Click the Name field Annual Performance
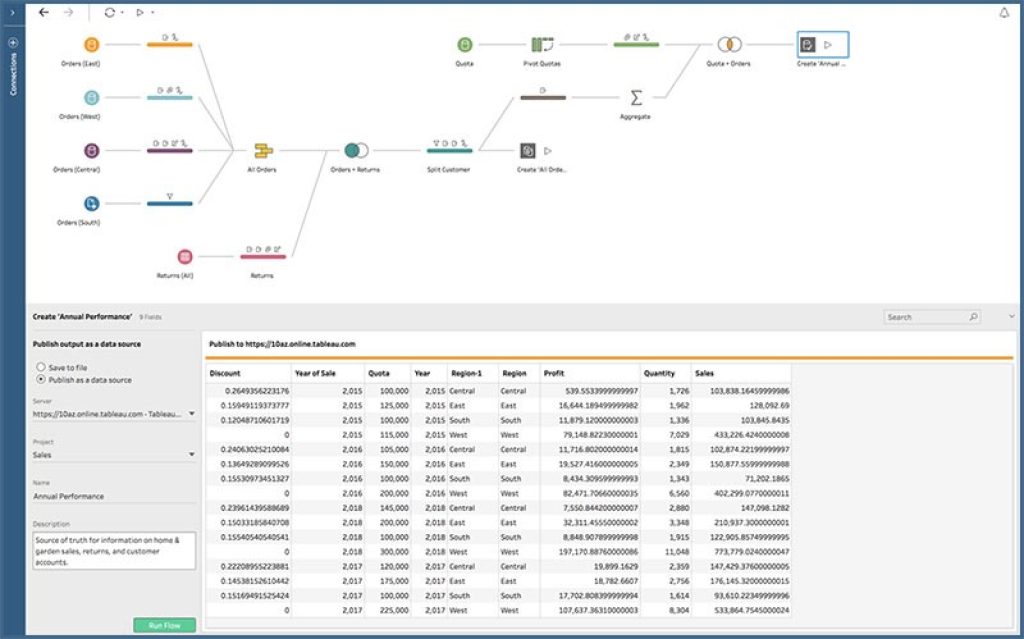1024x639 pixels. tap(114, 496)
